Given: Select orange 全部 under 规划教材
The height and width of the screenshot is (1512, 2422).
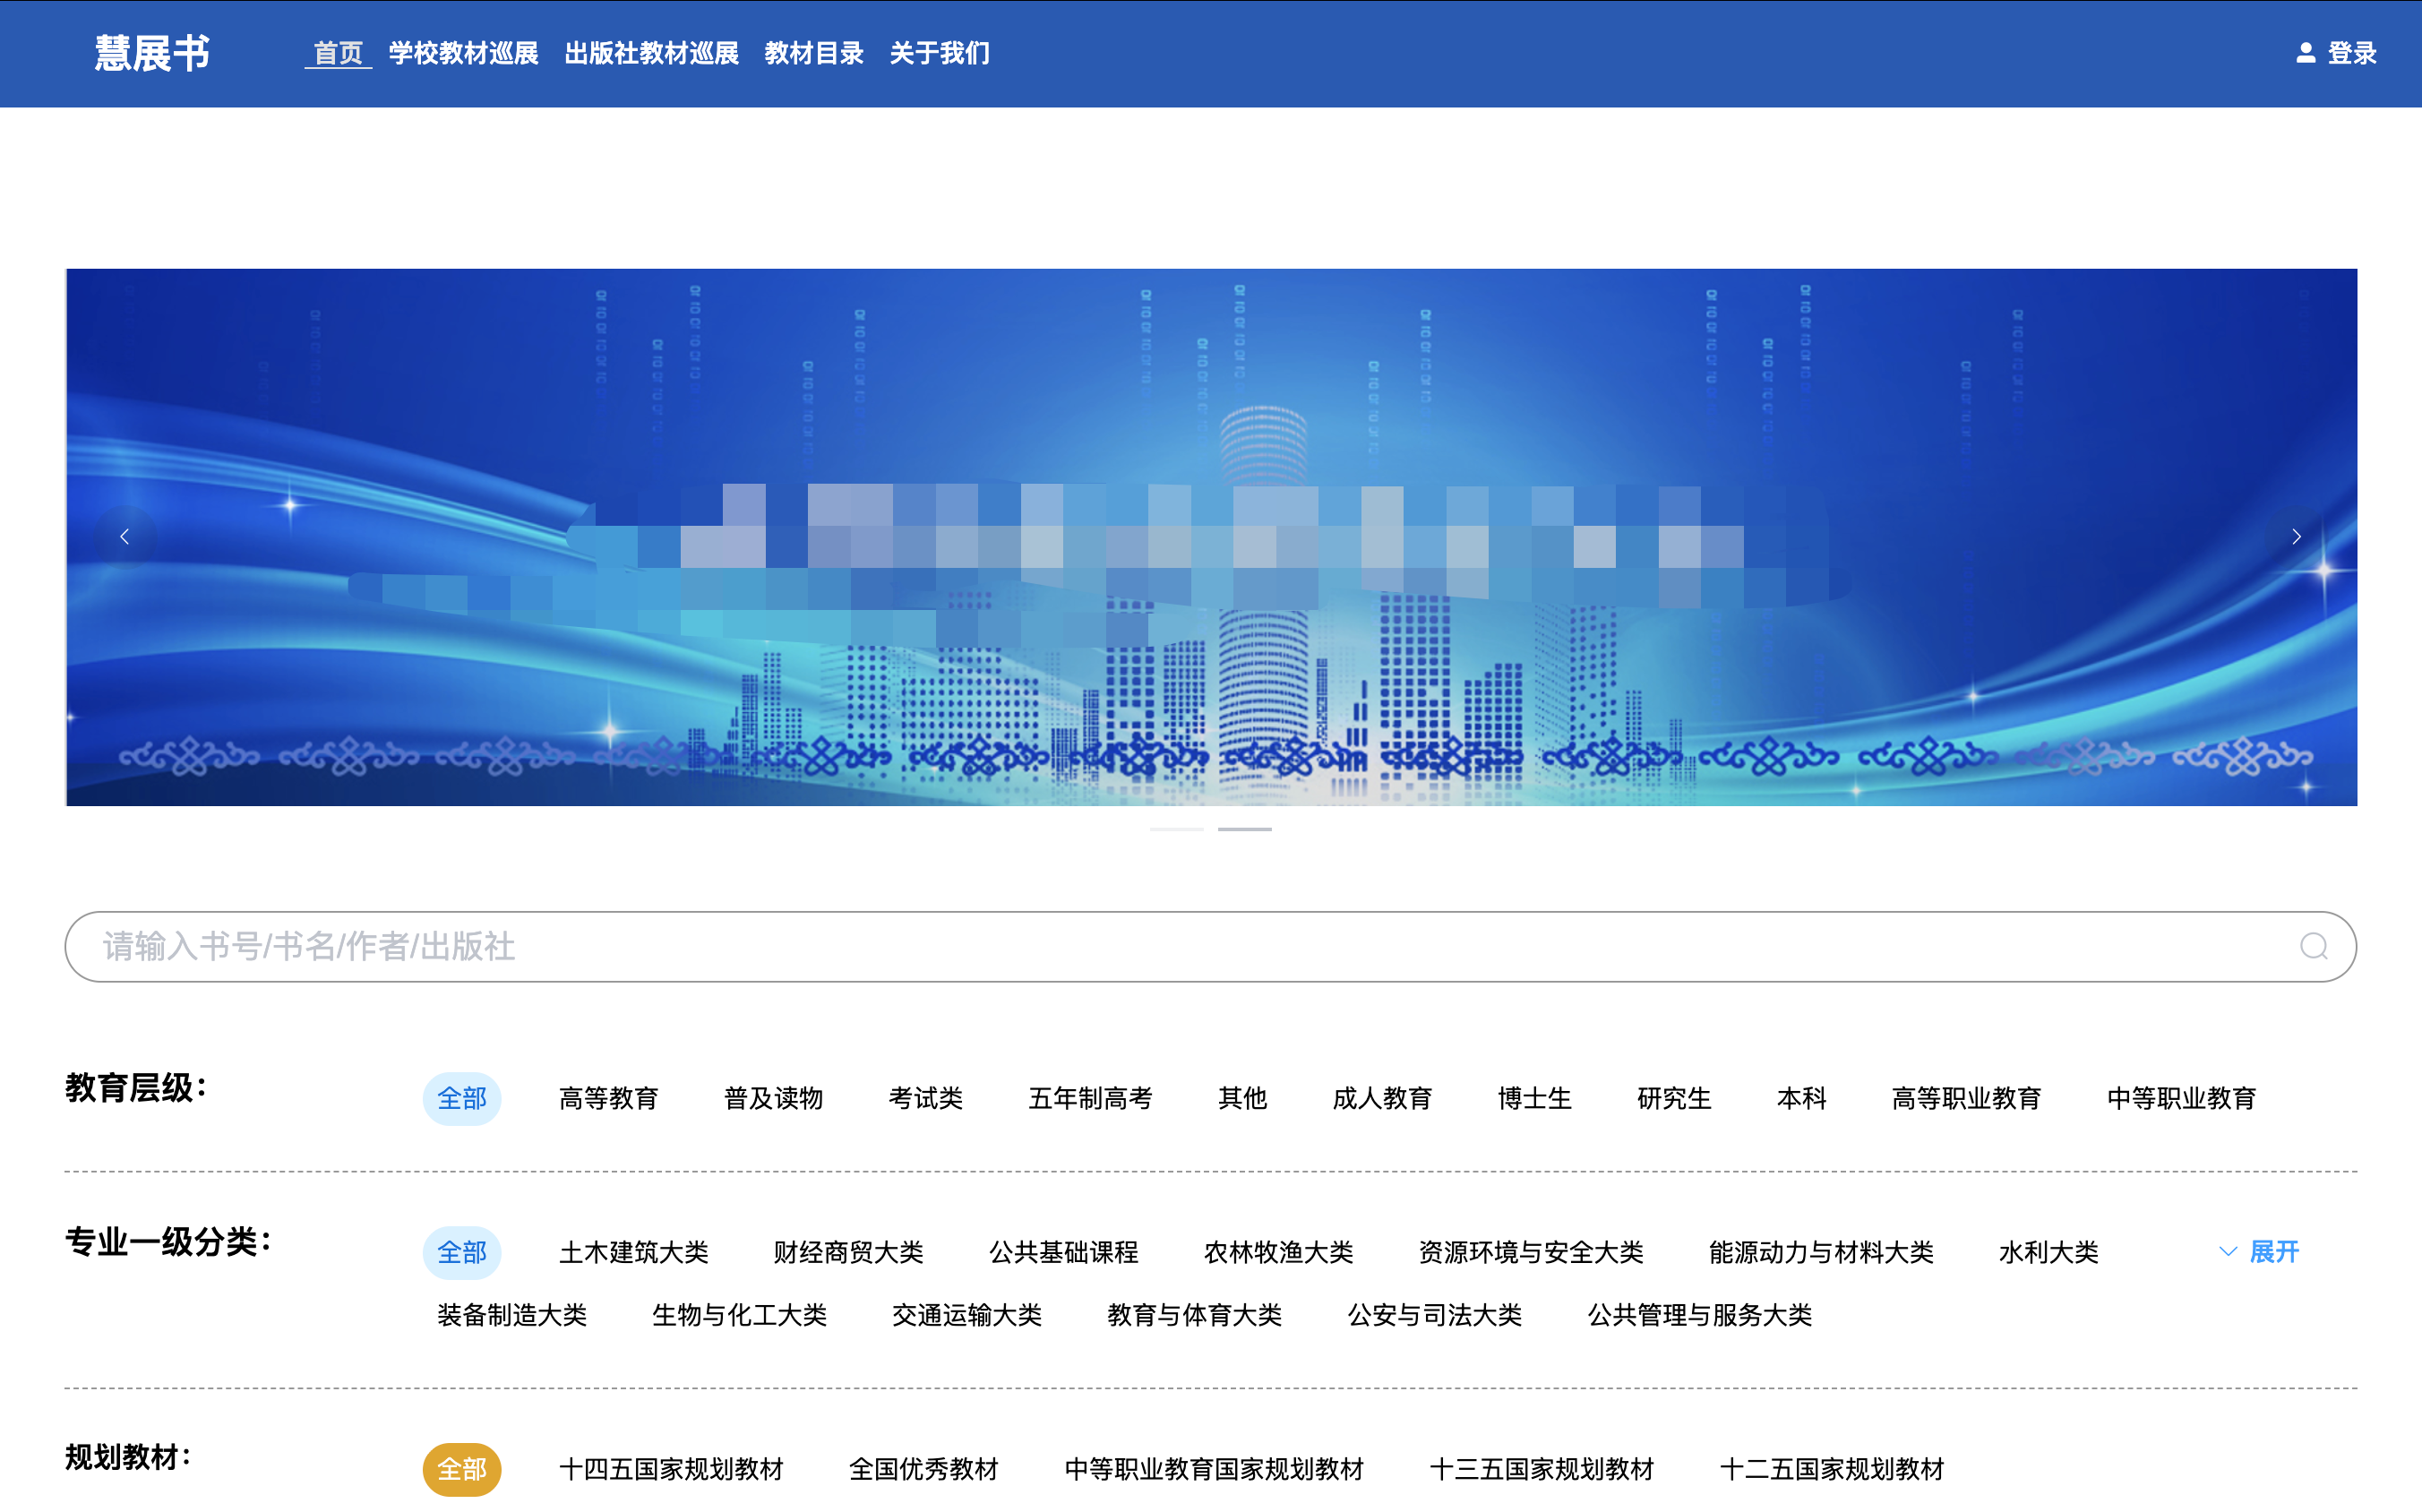Looking at the screenshot, I should tap(462, 1469).
